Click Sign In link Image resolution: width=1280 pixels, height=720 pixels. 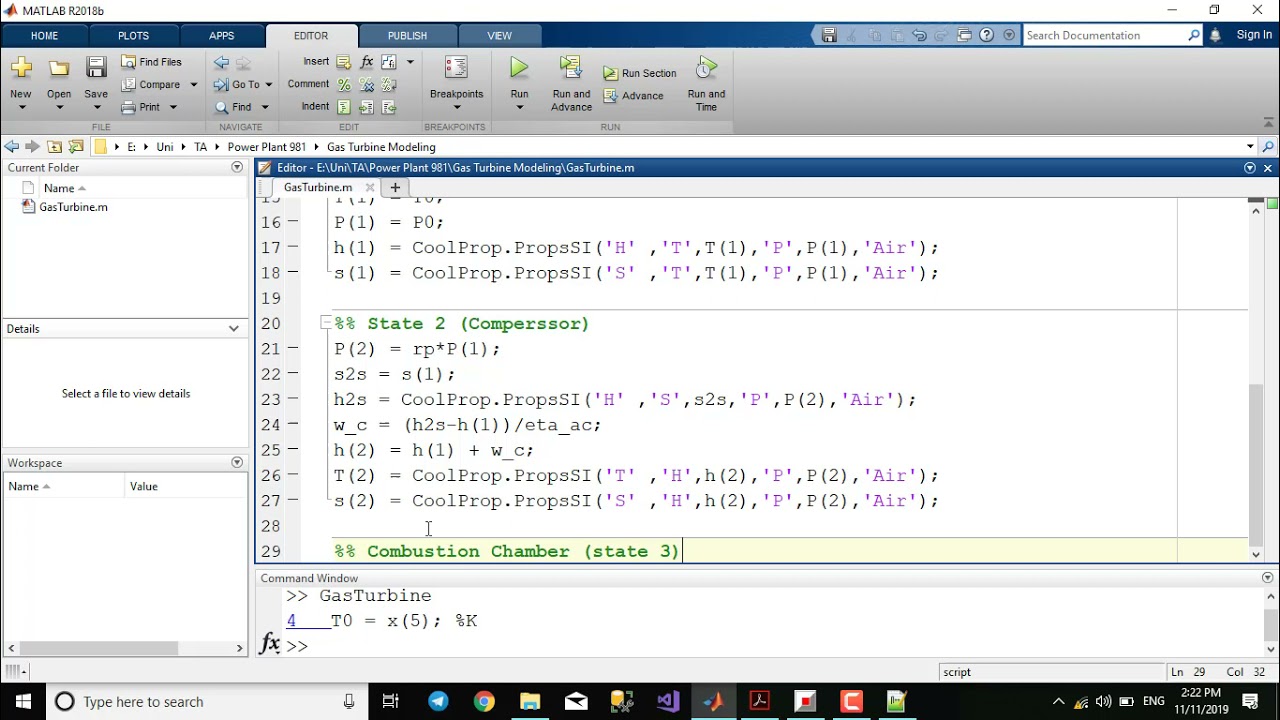pos(1254,35)
